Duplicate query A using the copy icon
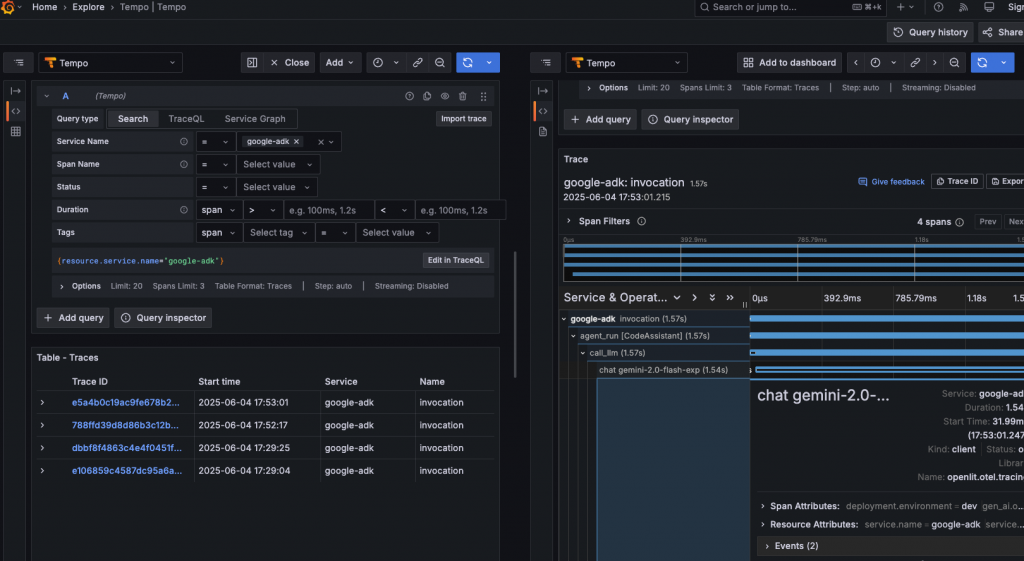 (x=427, y=96)
